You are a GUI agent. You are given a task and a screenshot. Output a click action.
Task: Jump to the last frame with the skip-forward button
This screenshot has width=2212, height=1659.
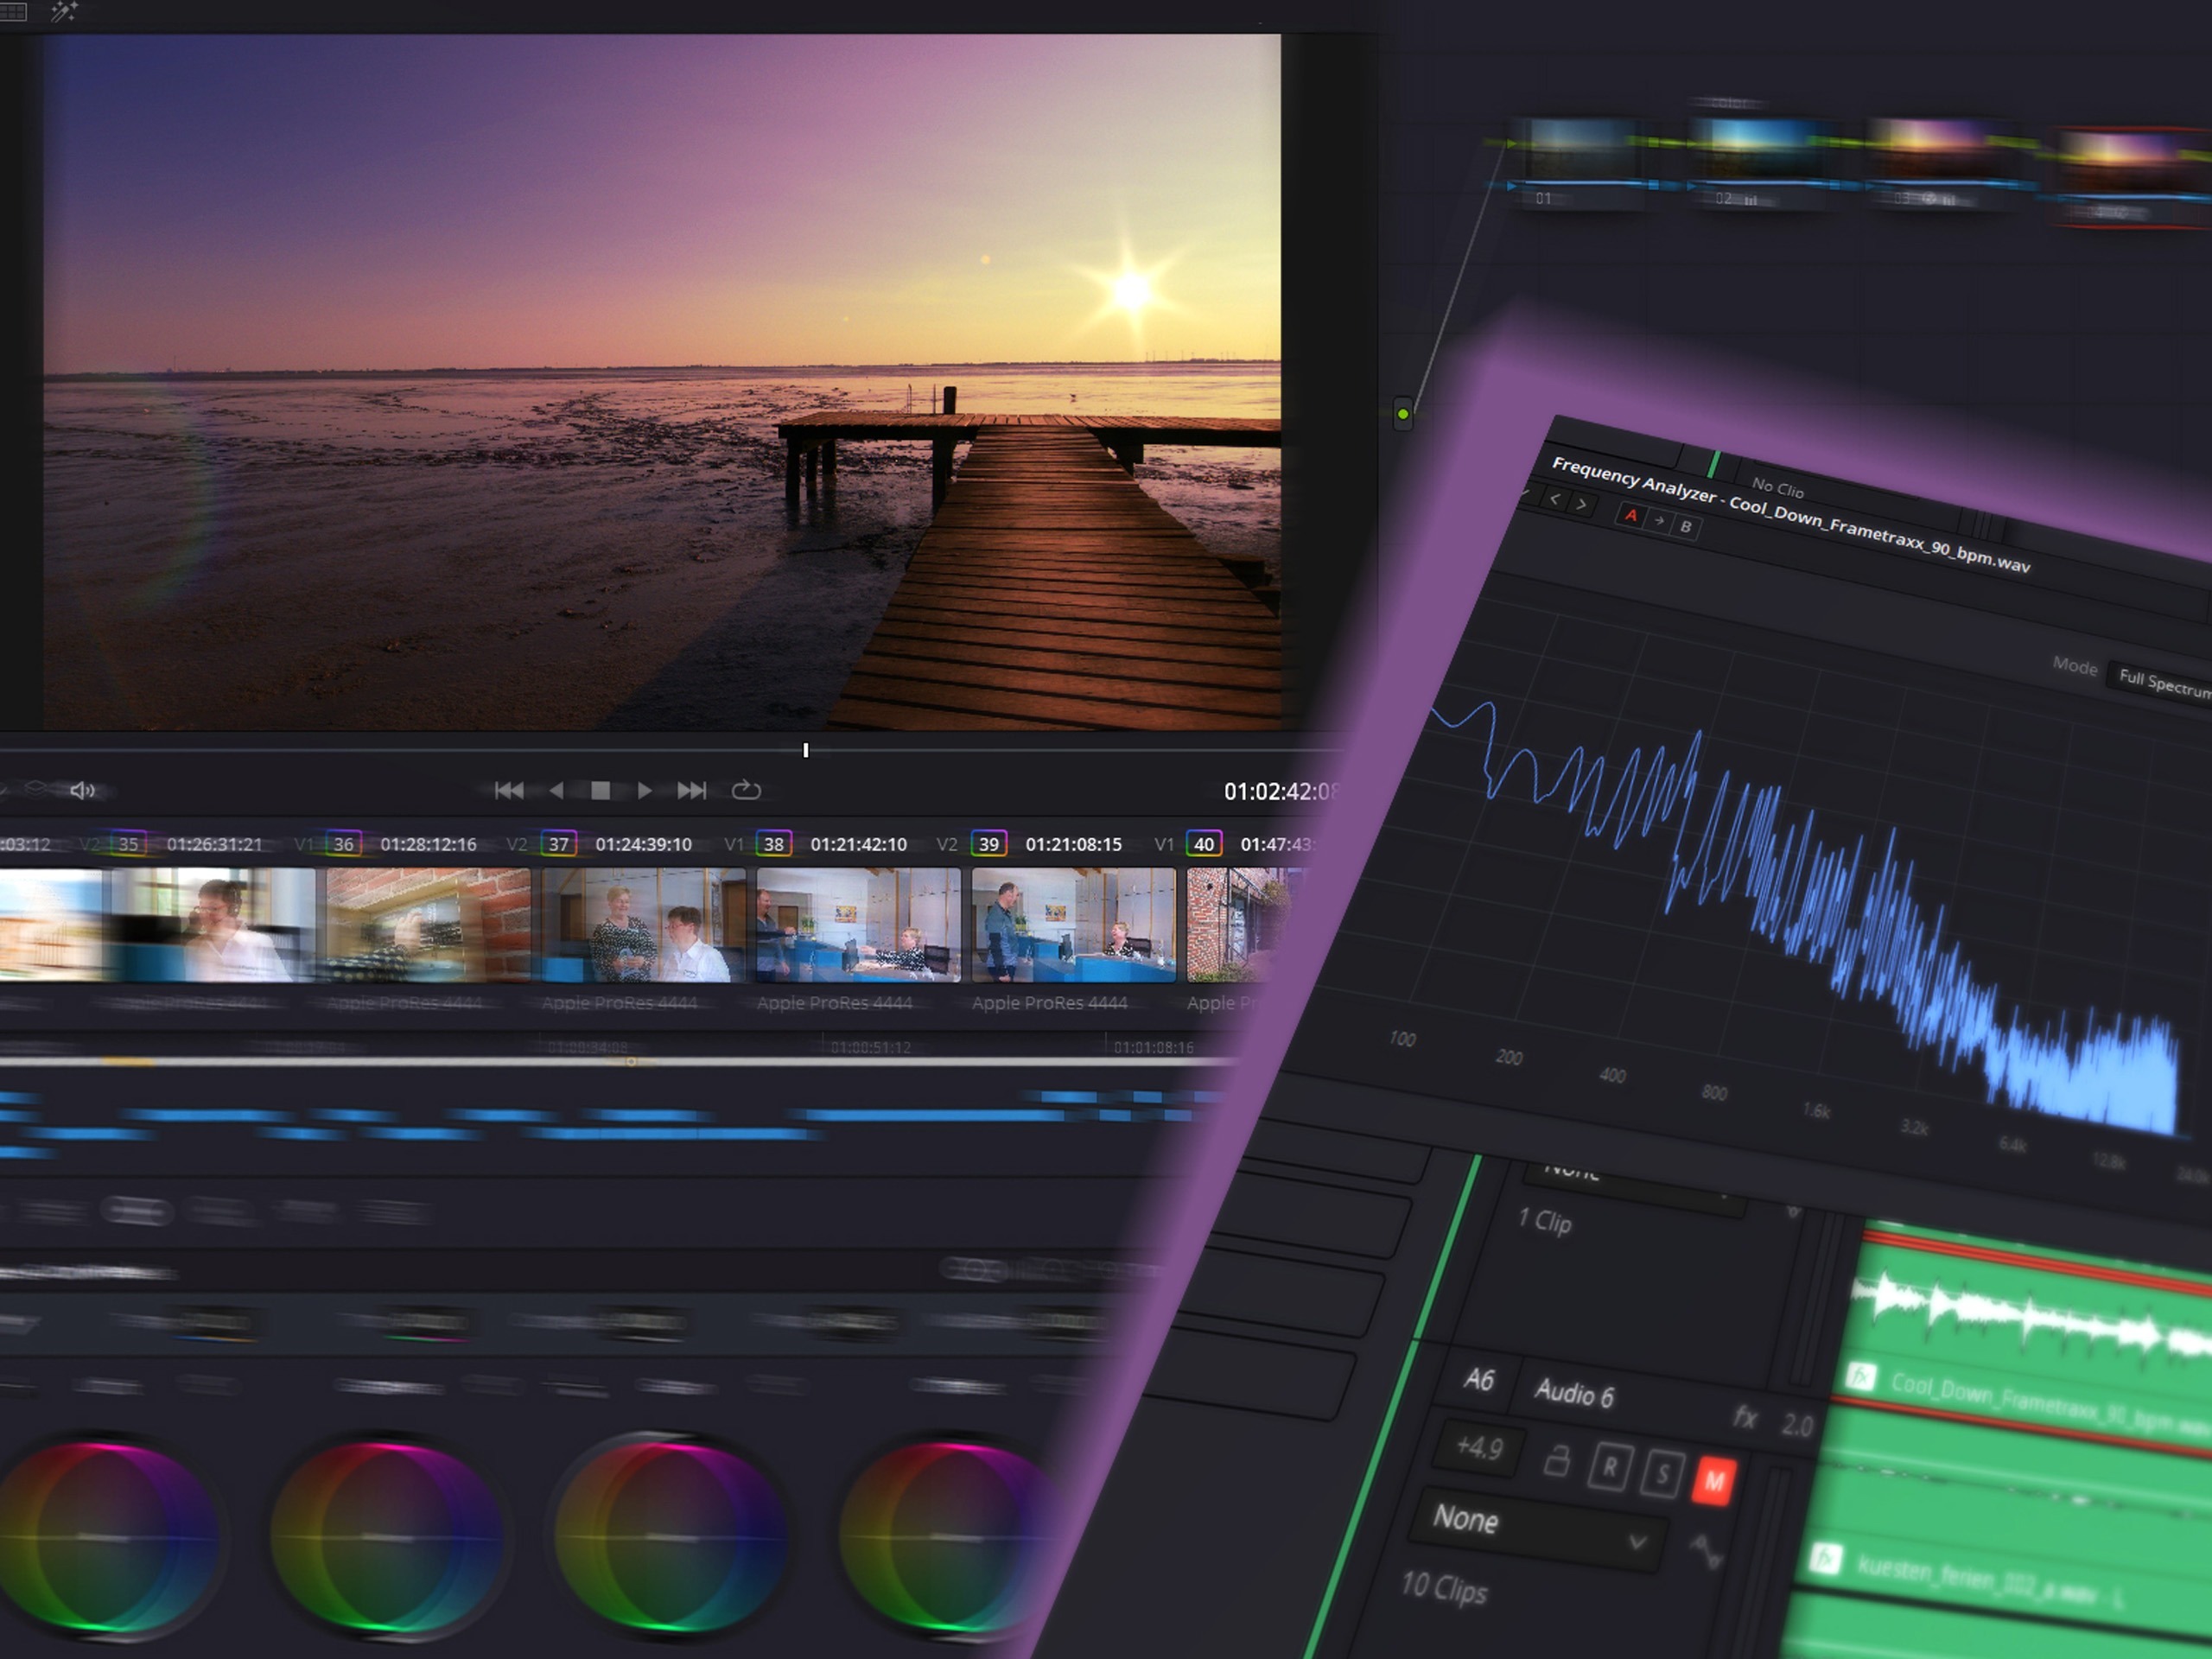[691, 791]
